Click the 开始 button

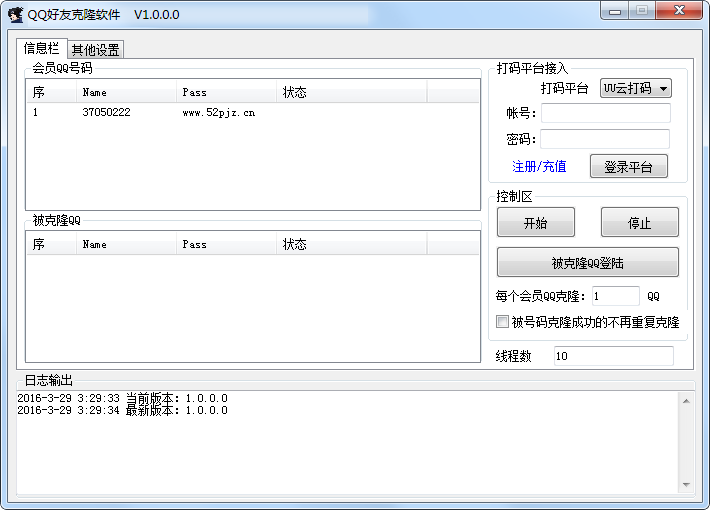click(535, 223)
